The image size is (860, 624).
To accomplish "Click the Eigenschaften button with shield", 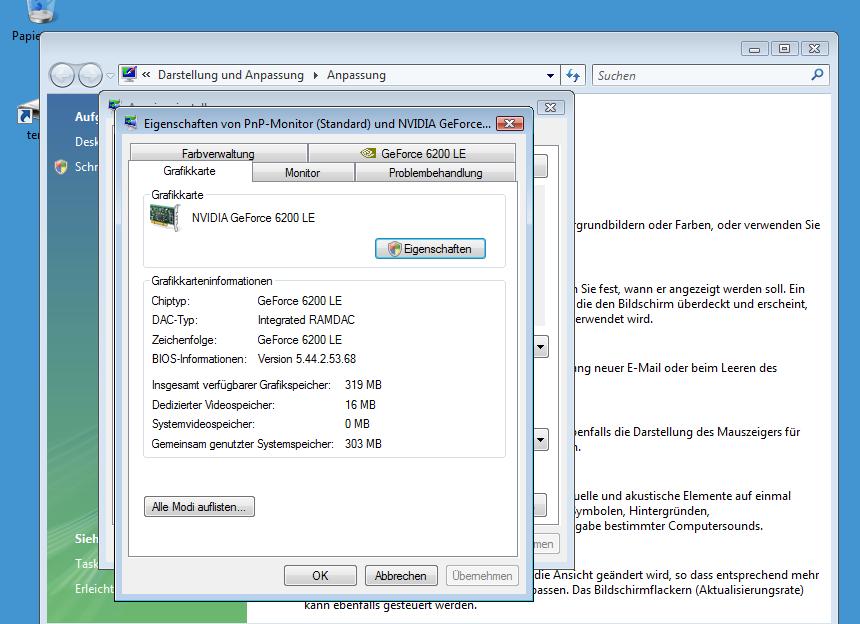I will point(430,248).
